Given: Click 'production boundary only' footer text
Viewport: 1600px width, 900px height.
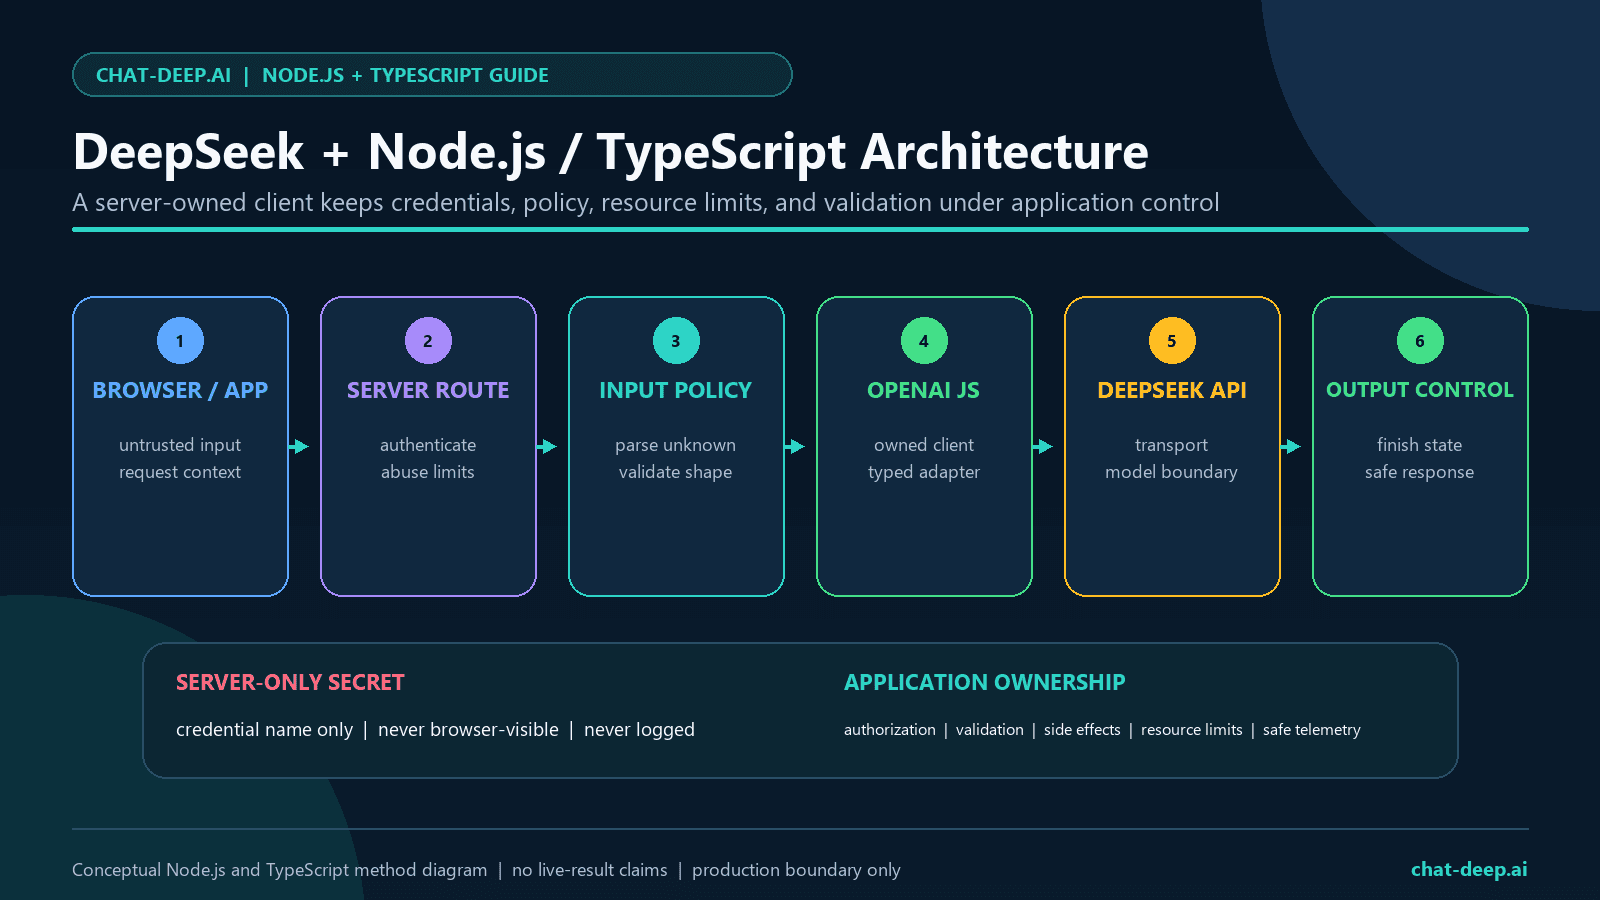Looking at the screenshot, I should [x=796, y=870].
